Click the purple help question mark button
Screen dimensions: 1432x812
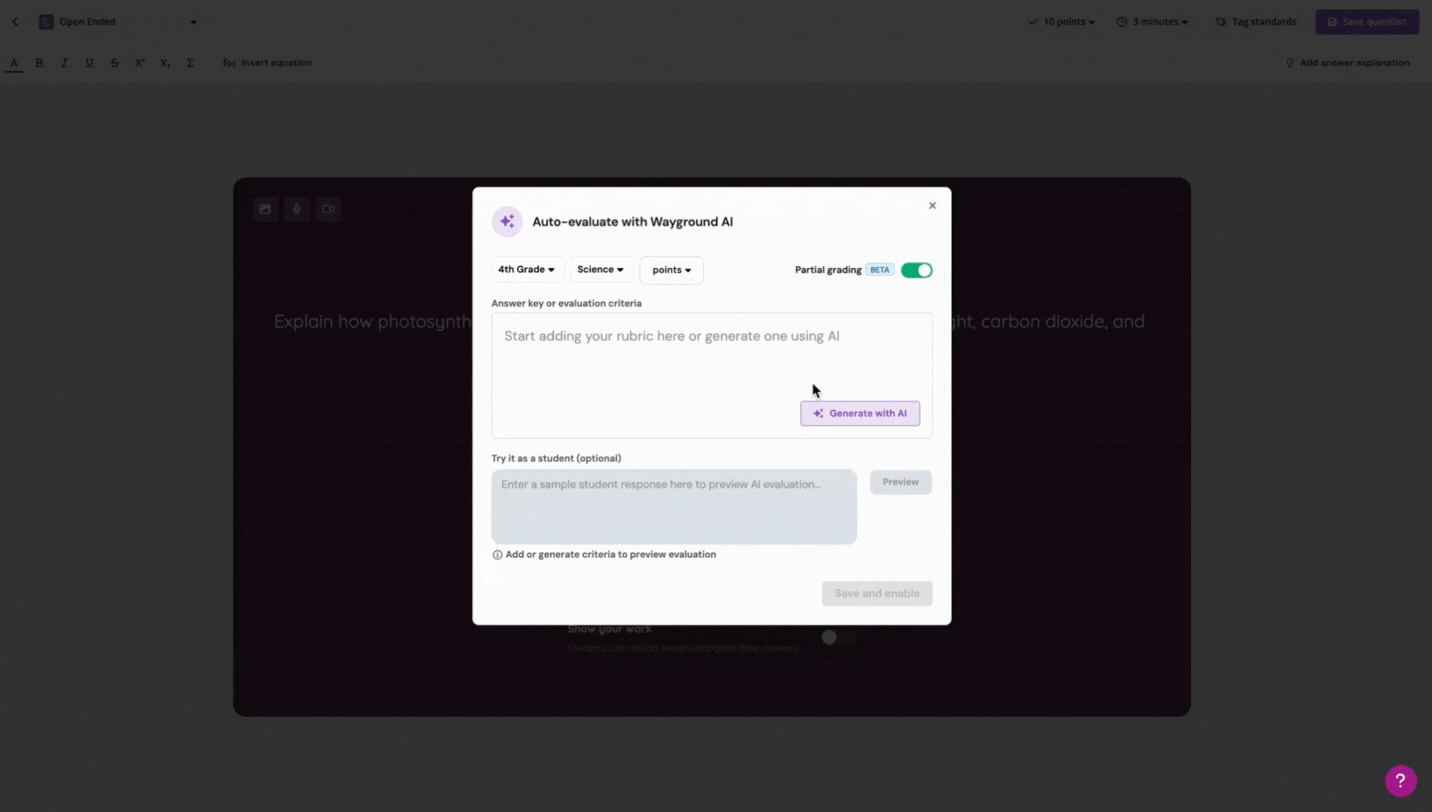[x=1400, y=781]
